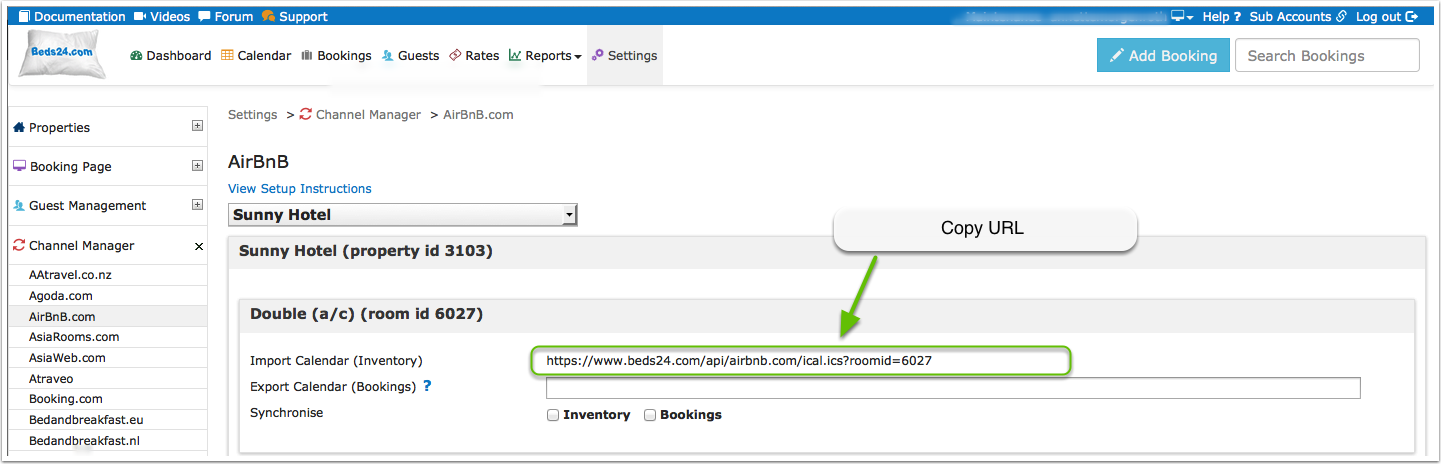Expand the Booking Page sidebar section
Viewport: 1441px width, 464px height.
tap(197, 165)
